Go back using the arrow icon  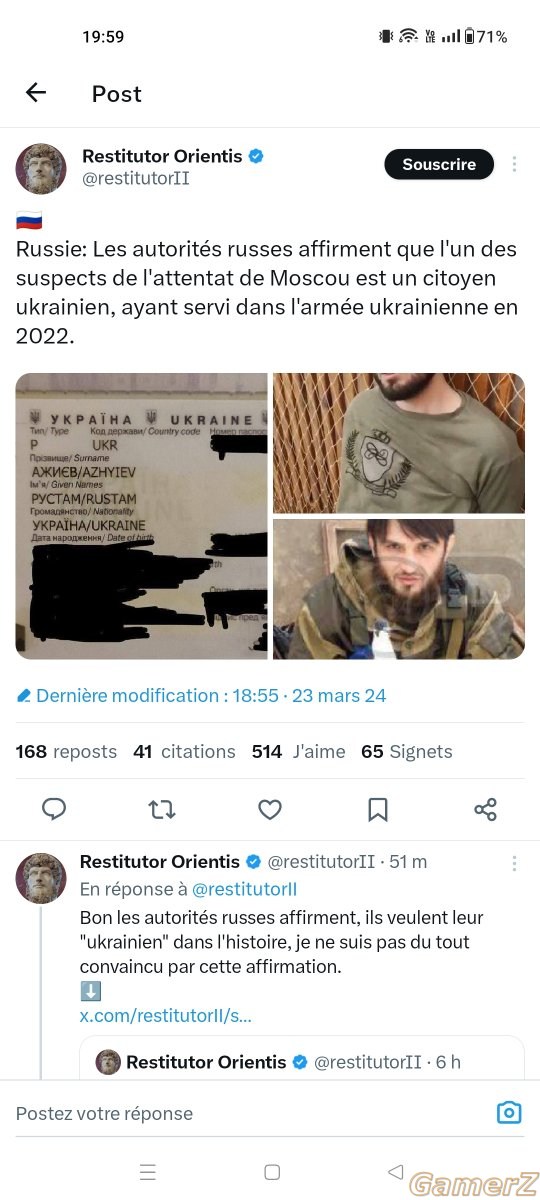[36, 93]
